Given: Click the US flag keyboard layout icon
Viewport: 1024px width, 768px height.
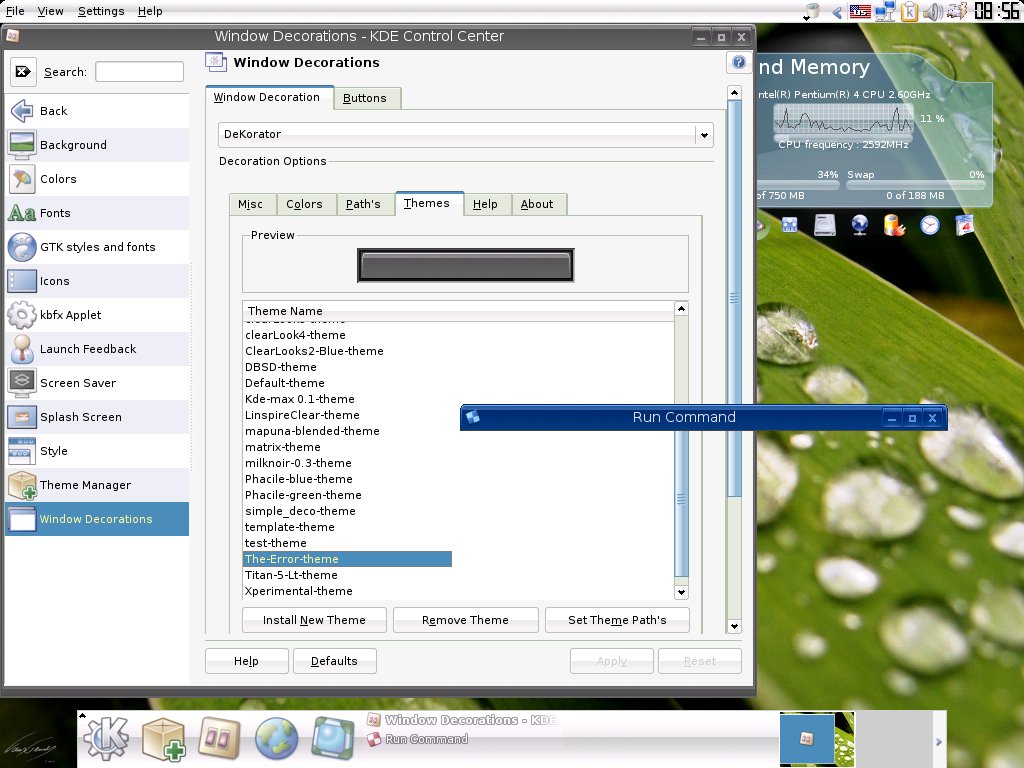Looking at the screenshot, I should tap(859, 11).
